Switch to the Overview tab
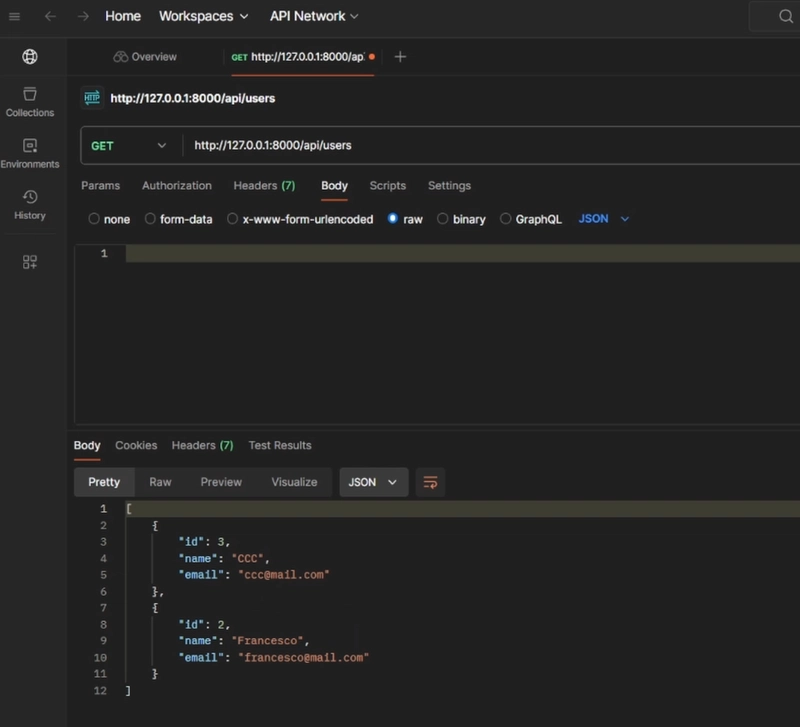This screenshot has width=800, height=727. tap(145, 57)
